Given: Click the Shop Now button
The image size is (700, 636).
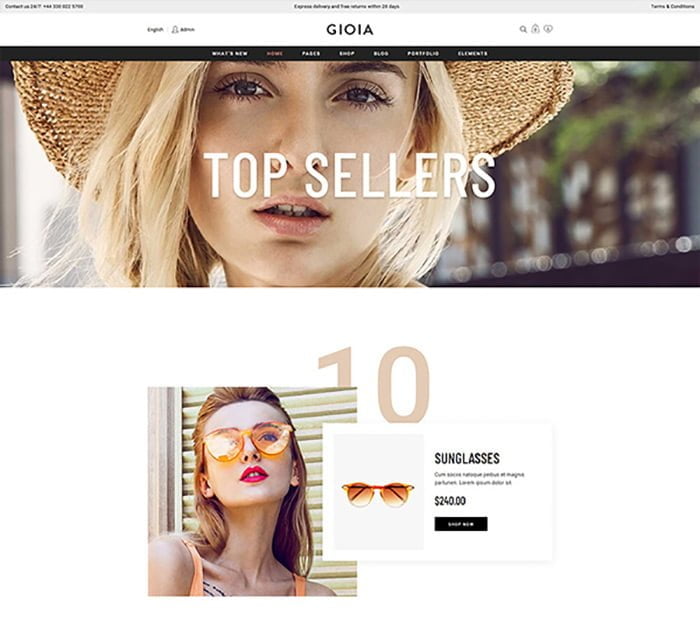Looking at the screenshot, I should (461, 524).
